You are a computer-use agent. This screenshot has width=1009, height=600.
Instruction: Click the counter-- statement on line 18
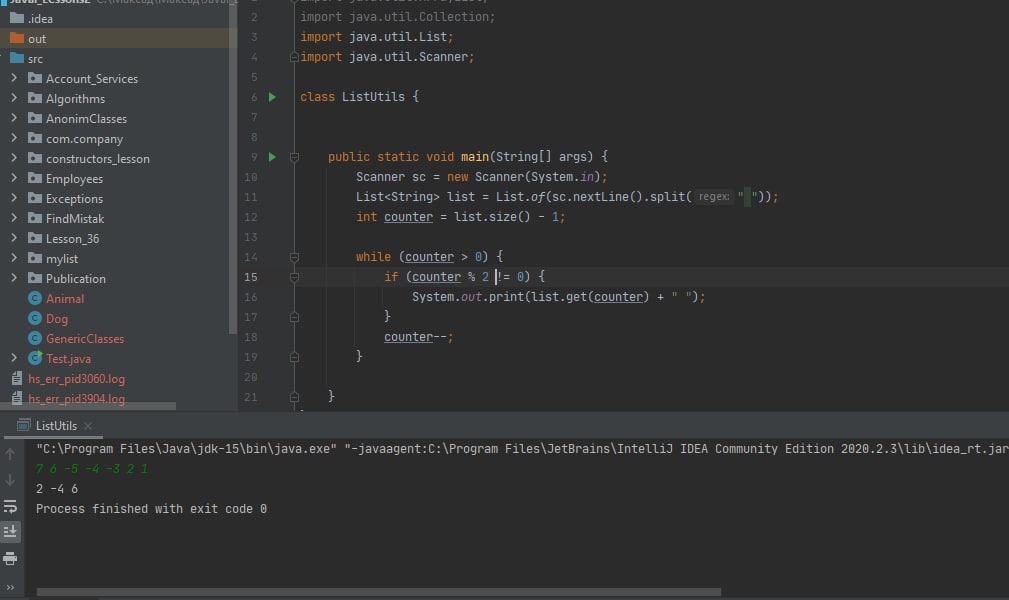point(418,337)
